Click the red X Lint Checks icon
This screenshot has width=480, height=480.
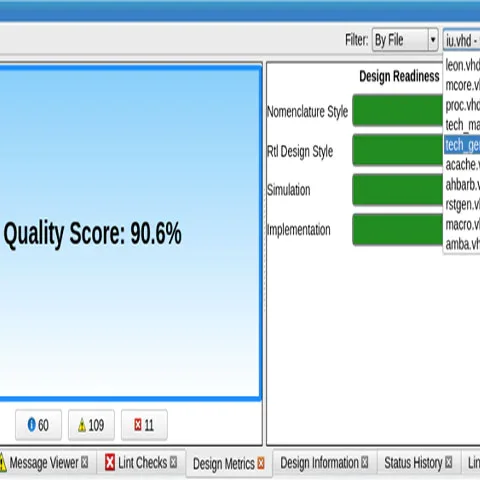[110, 462]
